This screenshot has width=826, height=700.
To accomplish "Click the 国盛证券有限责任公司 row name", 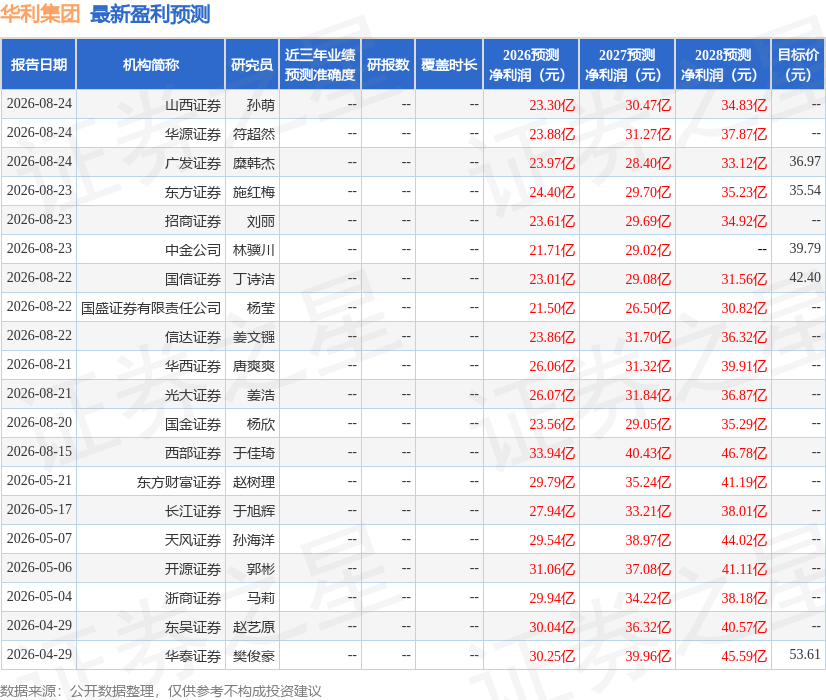I will (x=151, y=308).
